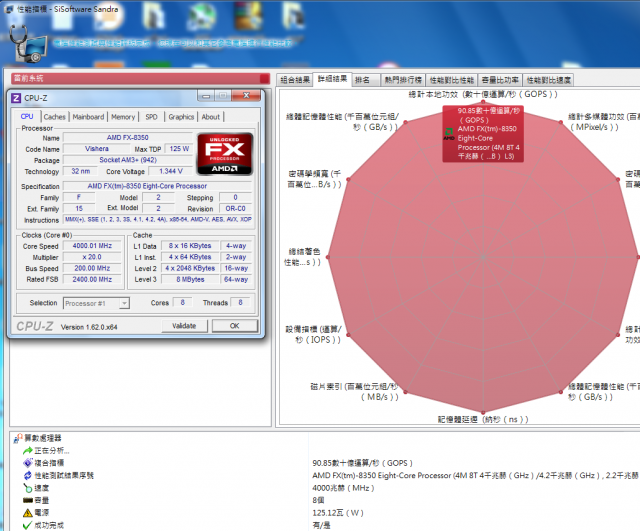Click the yellow warning icon beside 電源
640x531 pixels.
tap(27, 513)
